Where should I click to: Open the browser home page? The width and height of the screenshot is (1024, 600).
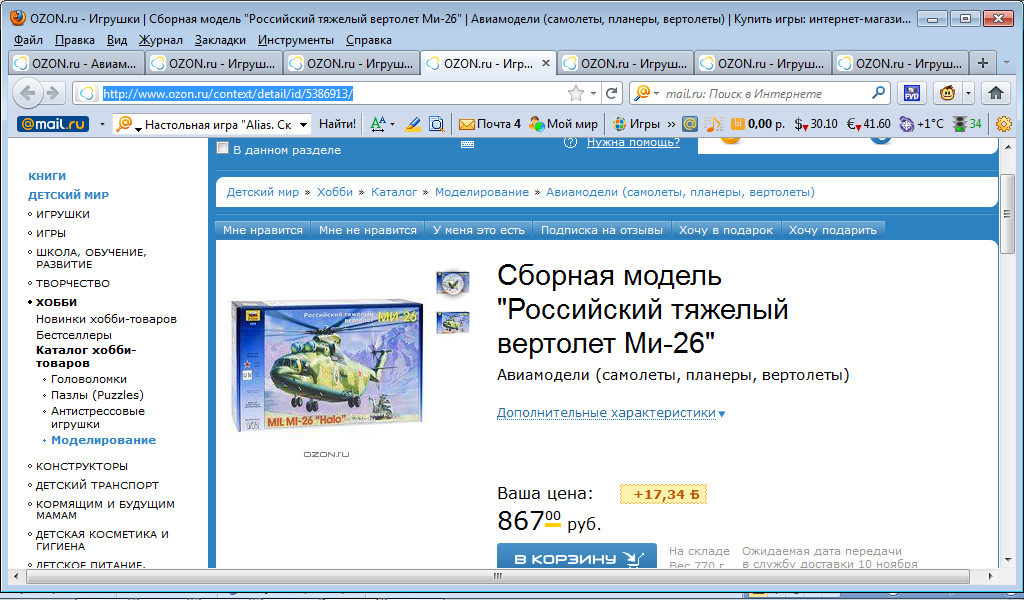click(995, 93)
